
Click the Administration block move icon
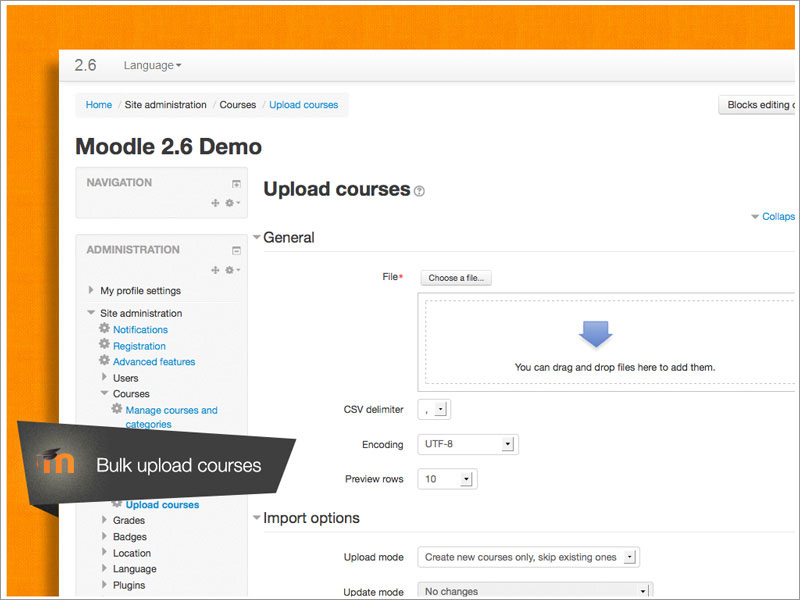tap(215, 270)
